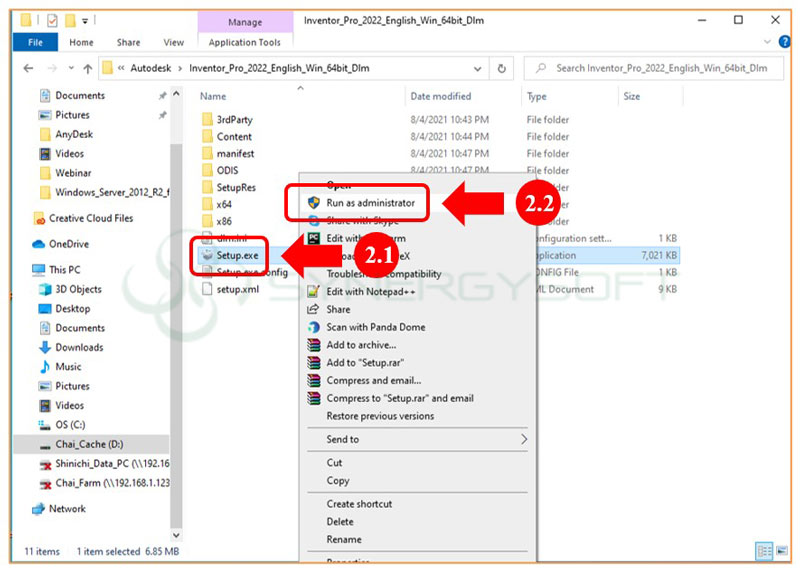Refresh the current folder view
Viewport: 800px width, 569px height.
point(504,69)
